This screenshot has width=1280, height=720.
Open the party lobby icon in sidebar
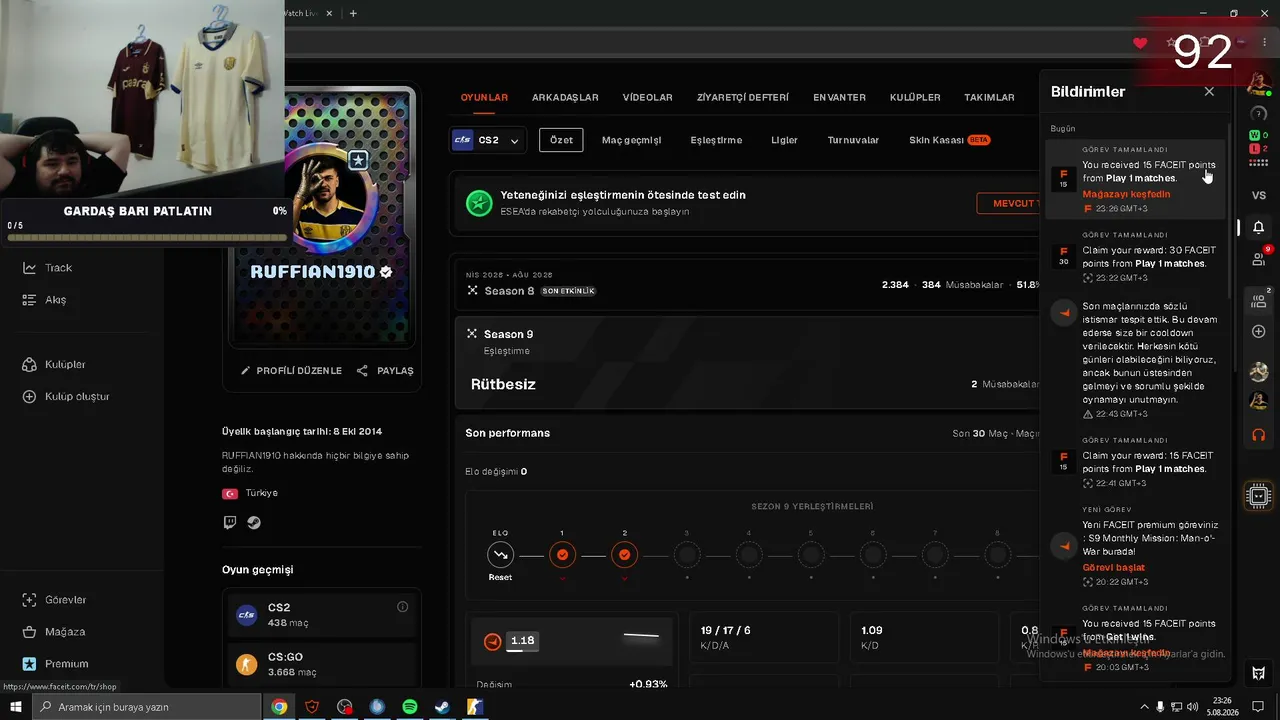point(1259,301)
